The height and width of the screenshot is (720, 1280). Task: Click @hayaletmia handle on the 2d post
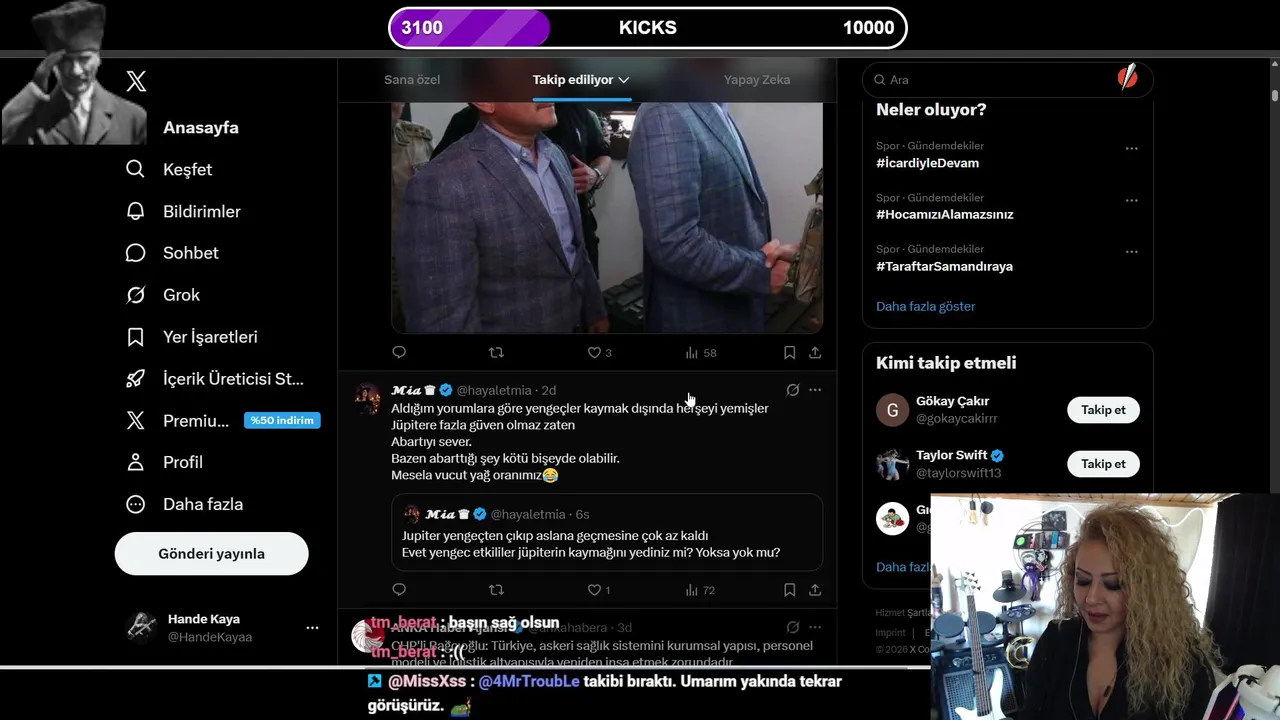pos(494,390)
